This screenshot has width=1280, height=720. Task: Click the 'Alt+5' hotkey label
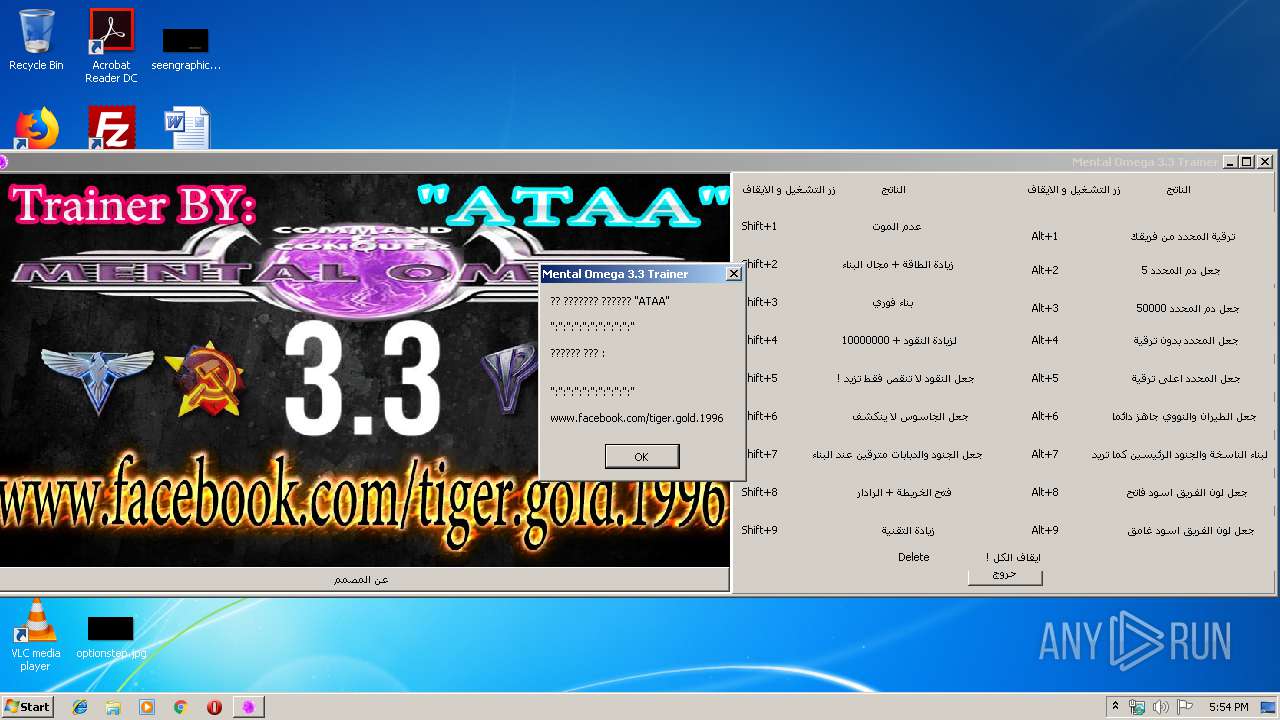(1045, 378)
